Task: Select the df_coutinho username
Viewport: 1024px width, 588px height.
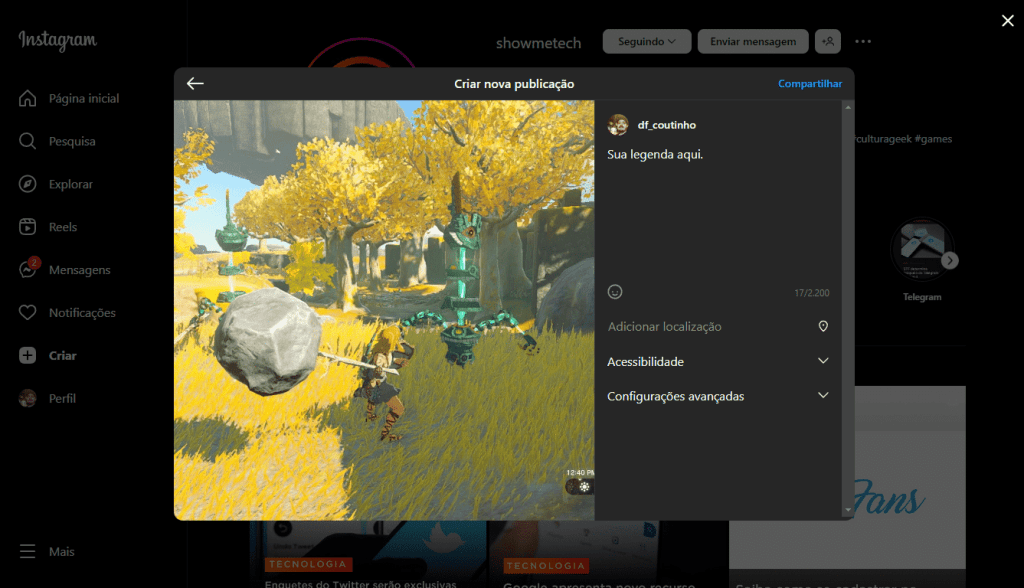Action: [667, 125]
